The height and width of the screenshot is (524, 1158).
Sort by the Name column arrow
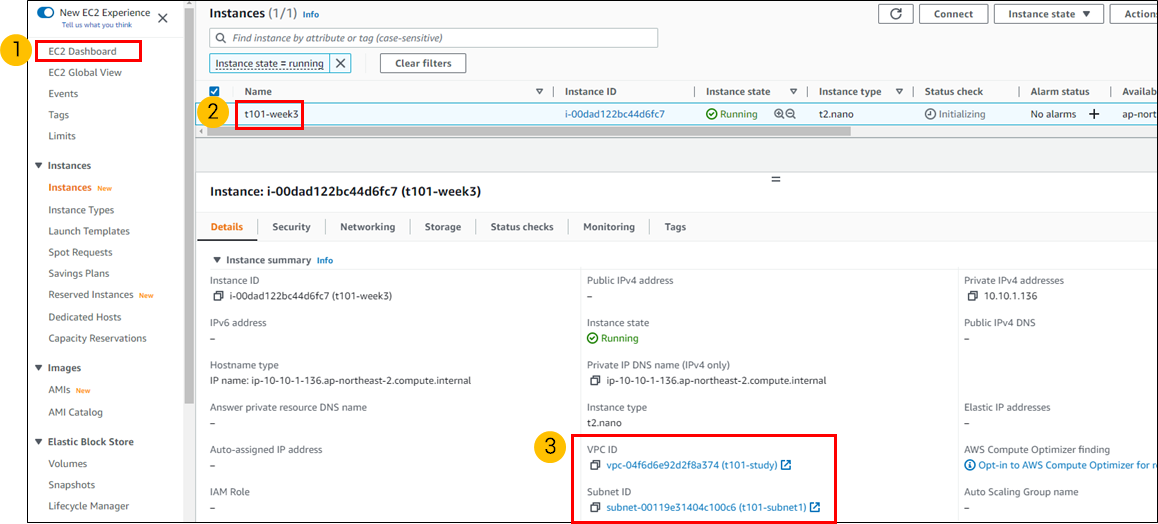click(539, 92)
